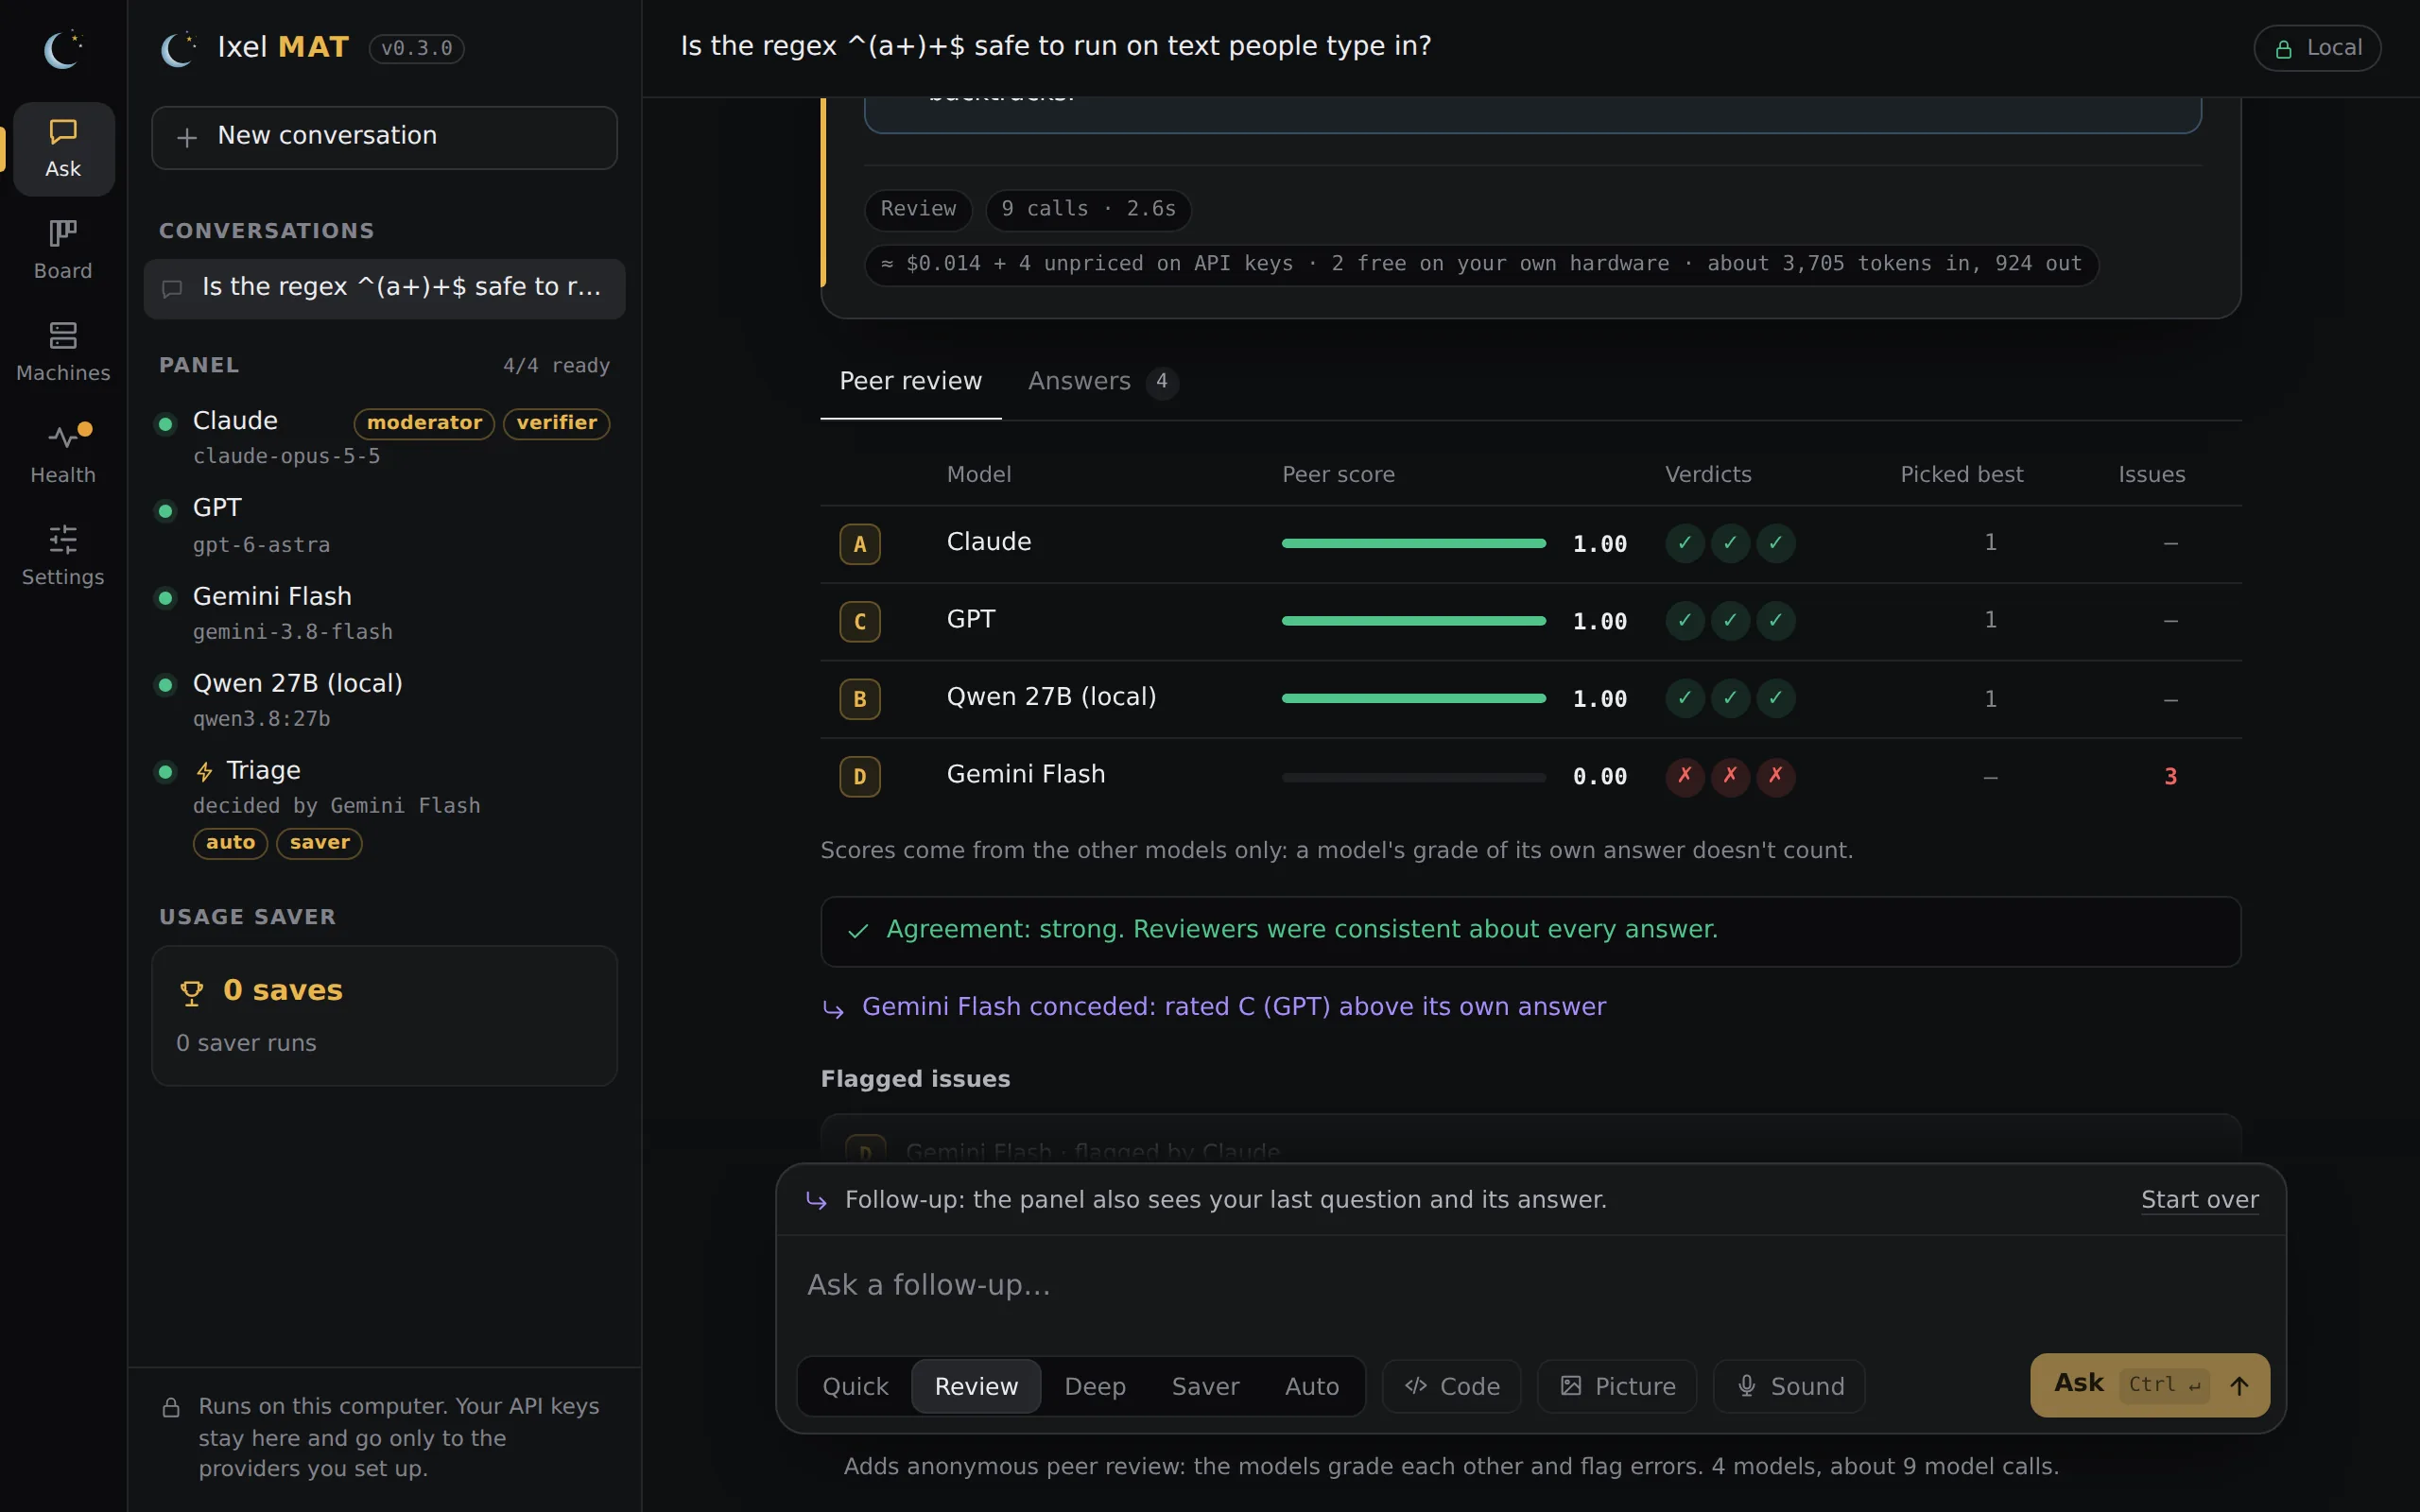This screenshot has height=1512, width=2420.
Task: Click the saver tag under Triage
Action: 319,843
